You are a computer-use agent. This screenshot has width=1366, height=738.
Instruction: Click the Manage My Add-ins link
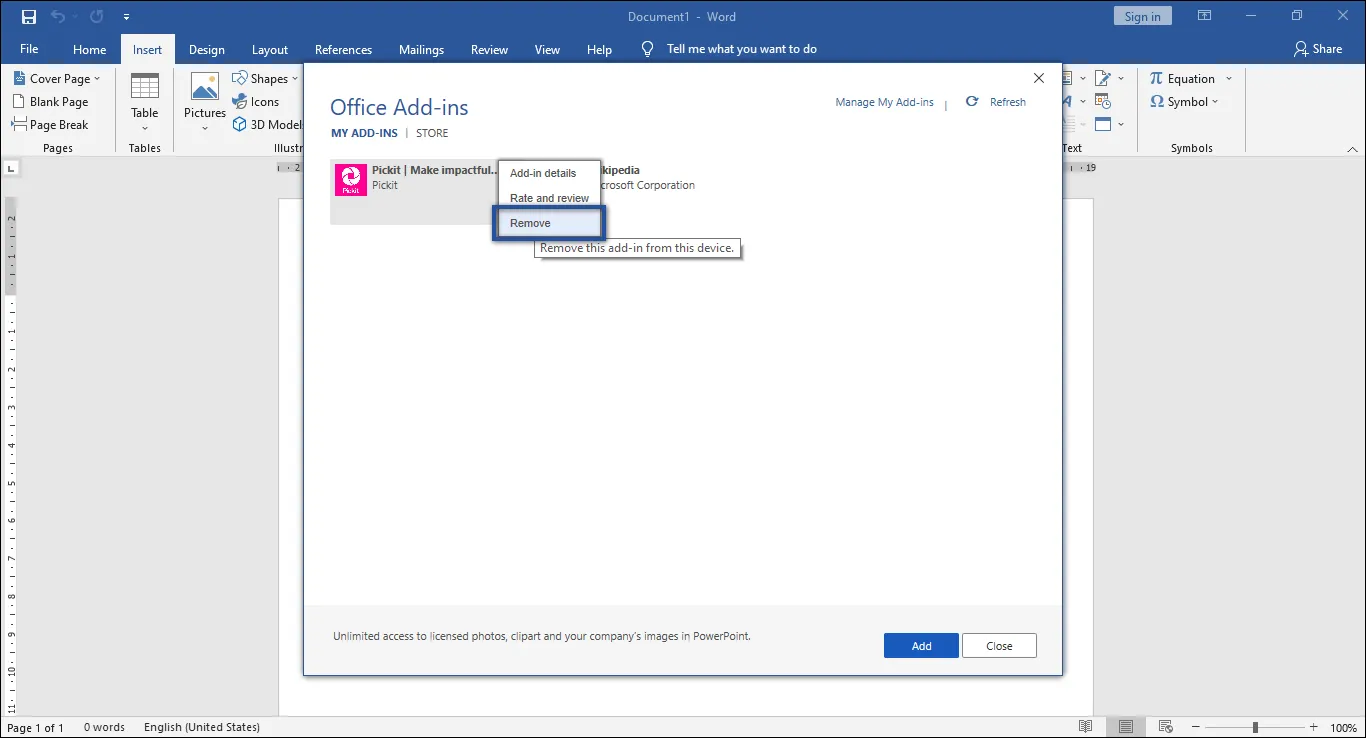[x=884, y=101]
